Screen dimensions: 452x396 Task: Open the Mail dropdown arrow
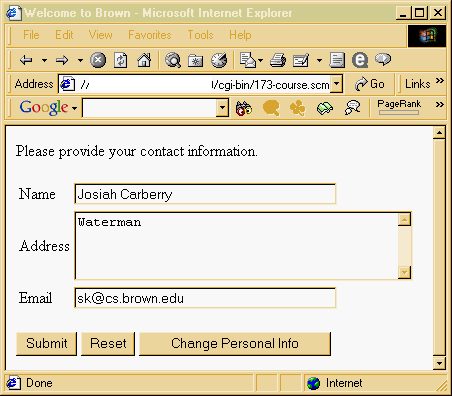click(x=261, y=61)
